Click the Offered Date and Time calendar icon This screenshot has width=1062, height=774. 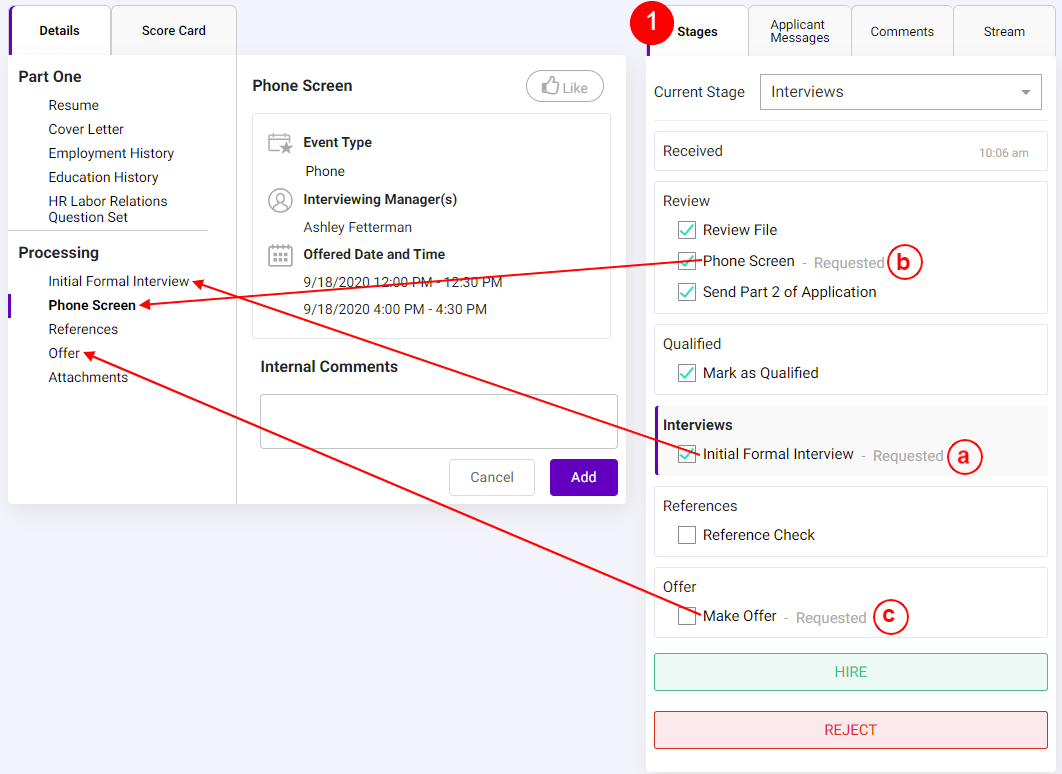point(279,254)
